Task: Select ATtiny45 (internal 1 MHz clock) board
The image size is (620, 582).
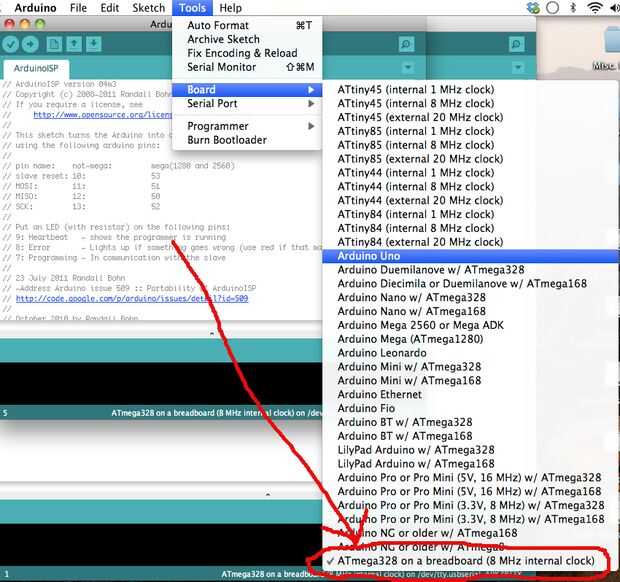Action: coord(471,90)
